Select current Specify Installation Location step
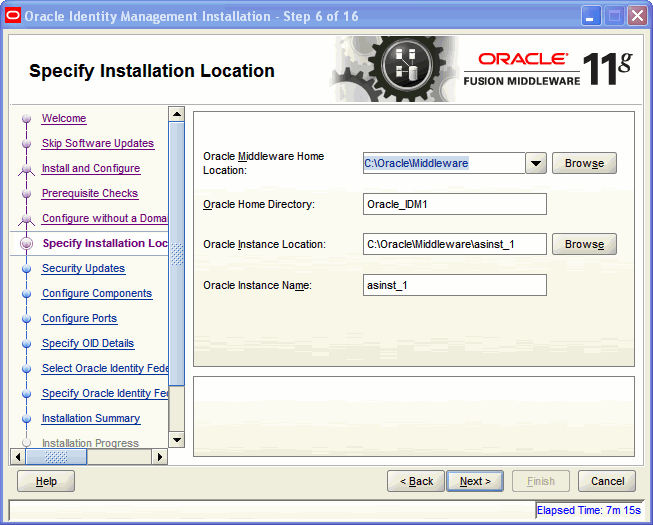Viewport: 653px width, 525px height. [x=105, y=243]
